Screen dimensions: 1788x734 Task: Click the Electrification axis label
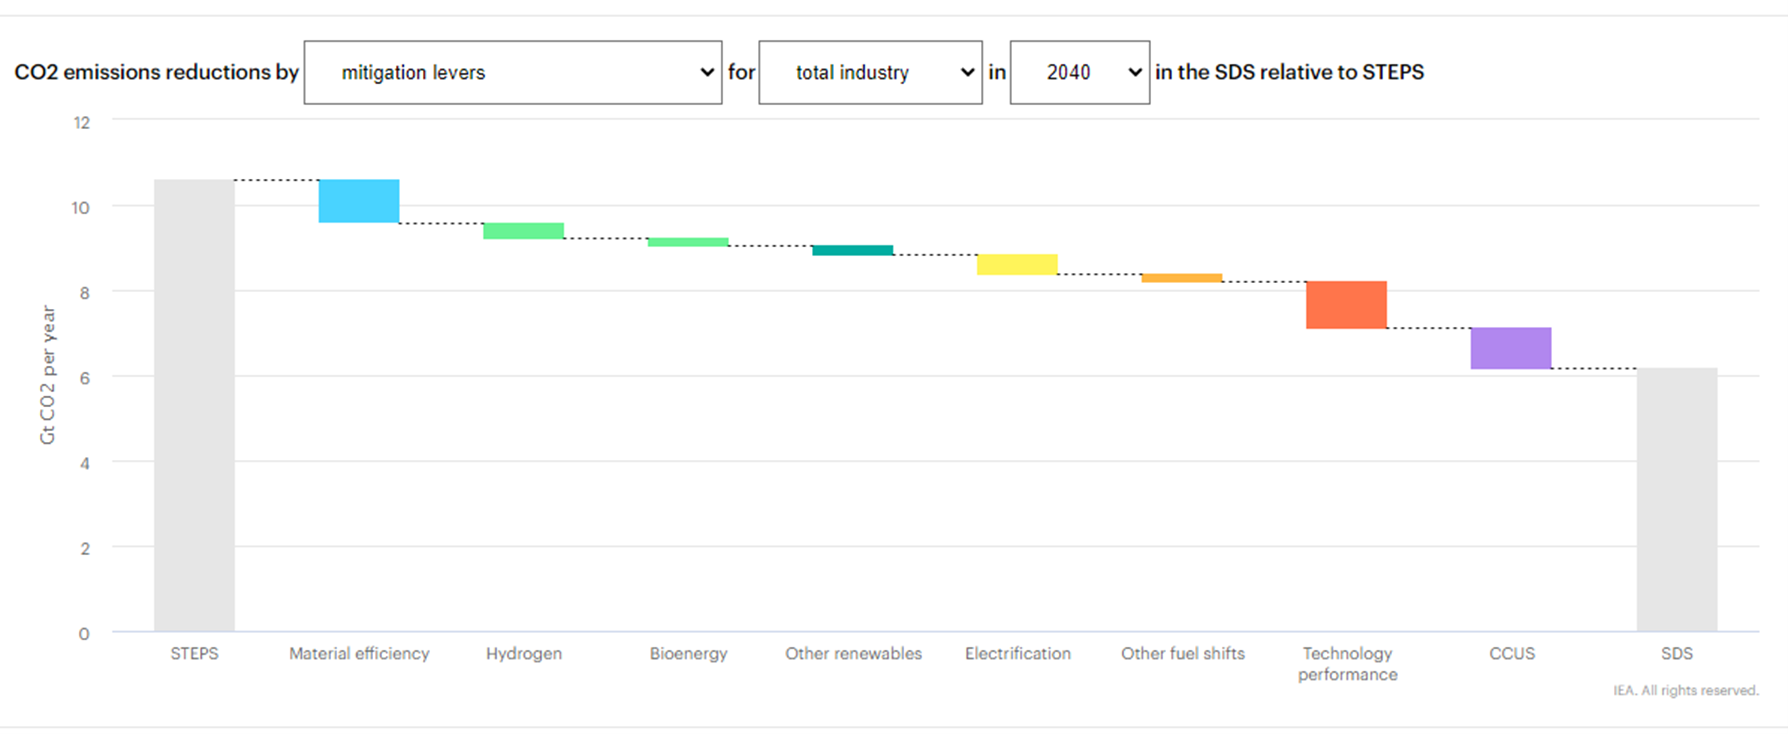(1017, 653)
